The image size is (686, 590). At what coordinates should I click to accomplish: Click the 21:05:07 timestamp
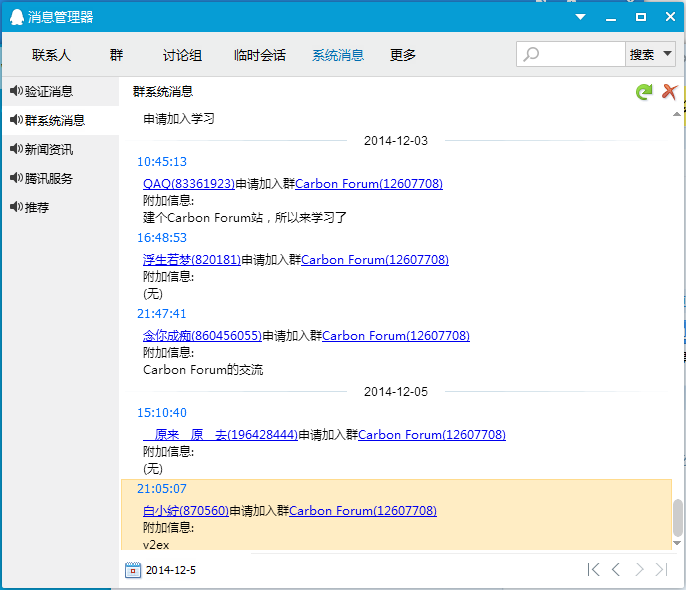(x=162, y=489)
